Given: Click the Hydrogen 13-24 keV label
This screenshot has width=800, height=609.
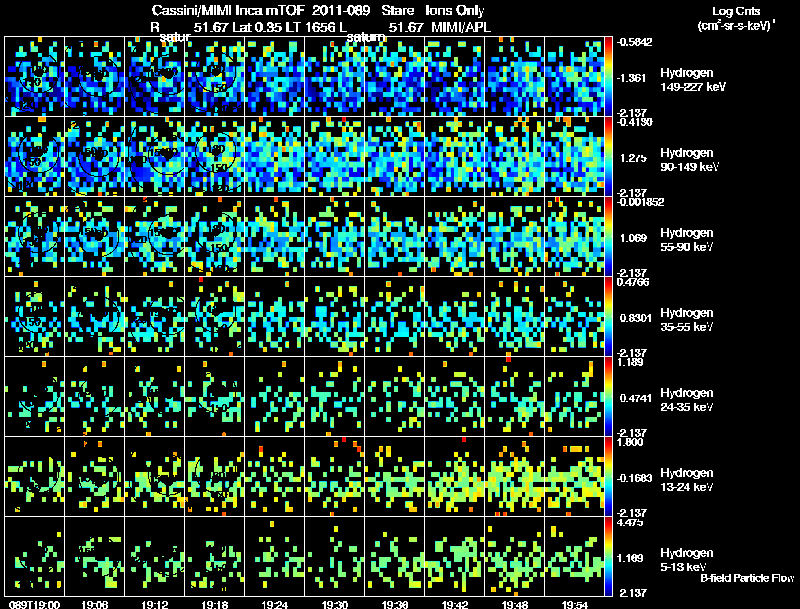Looking at the screenshot, I should 687,480.
